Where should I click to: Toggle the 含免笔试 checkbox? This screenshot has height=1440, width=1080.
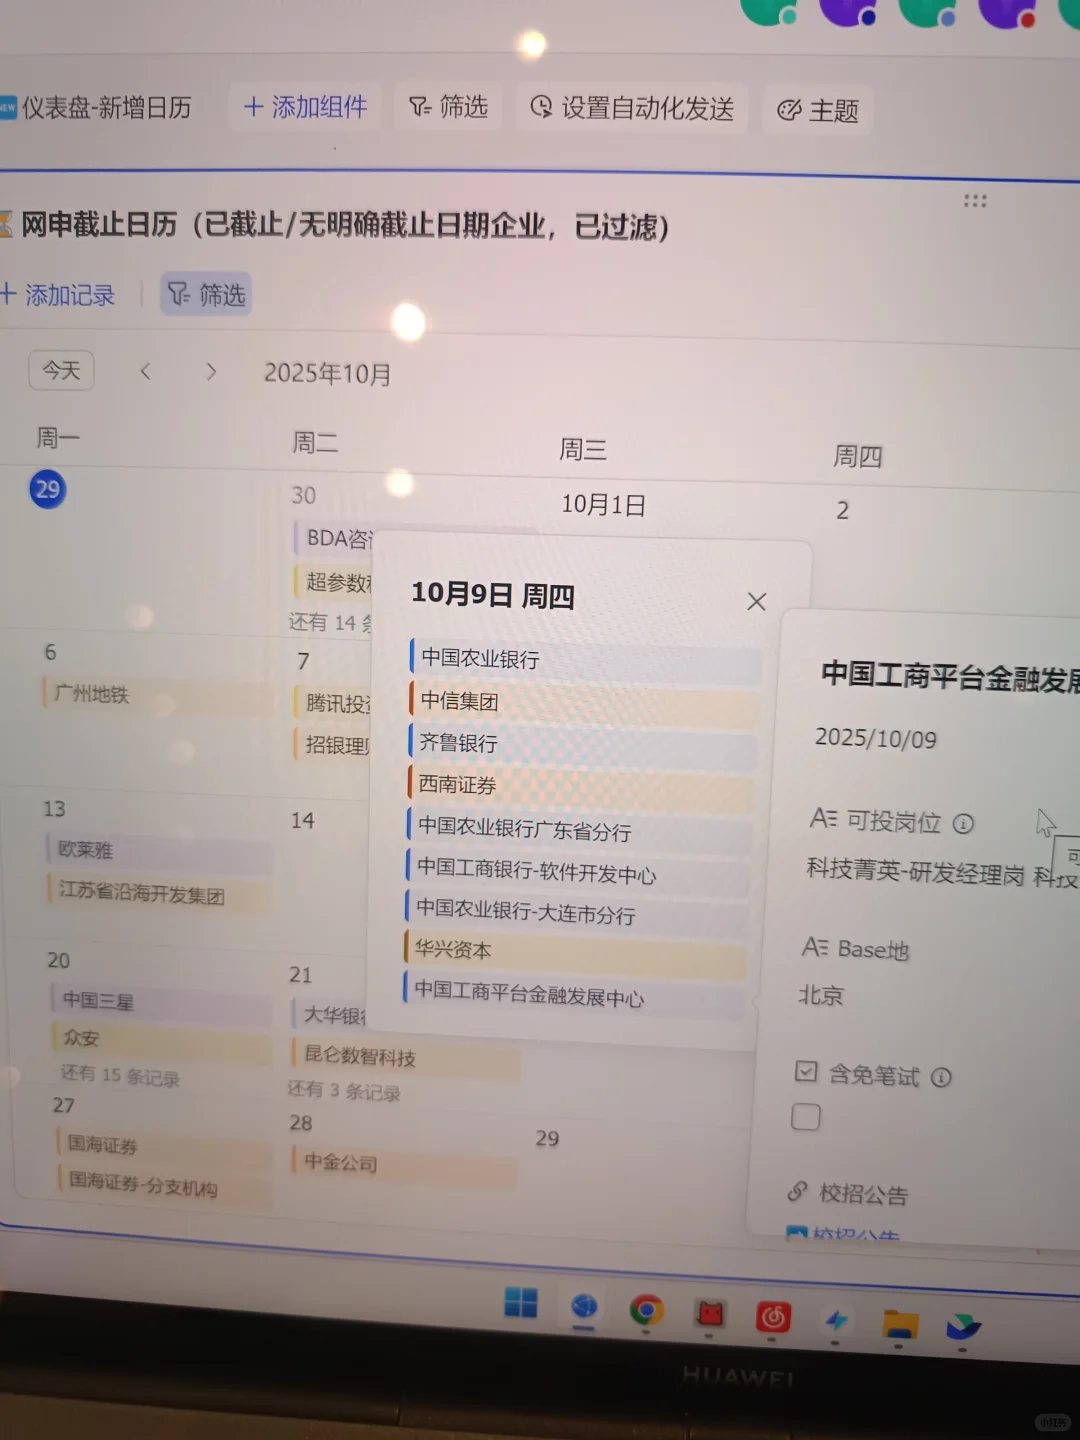tap(805, 1117)
